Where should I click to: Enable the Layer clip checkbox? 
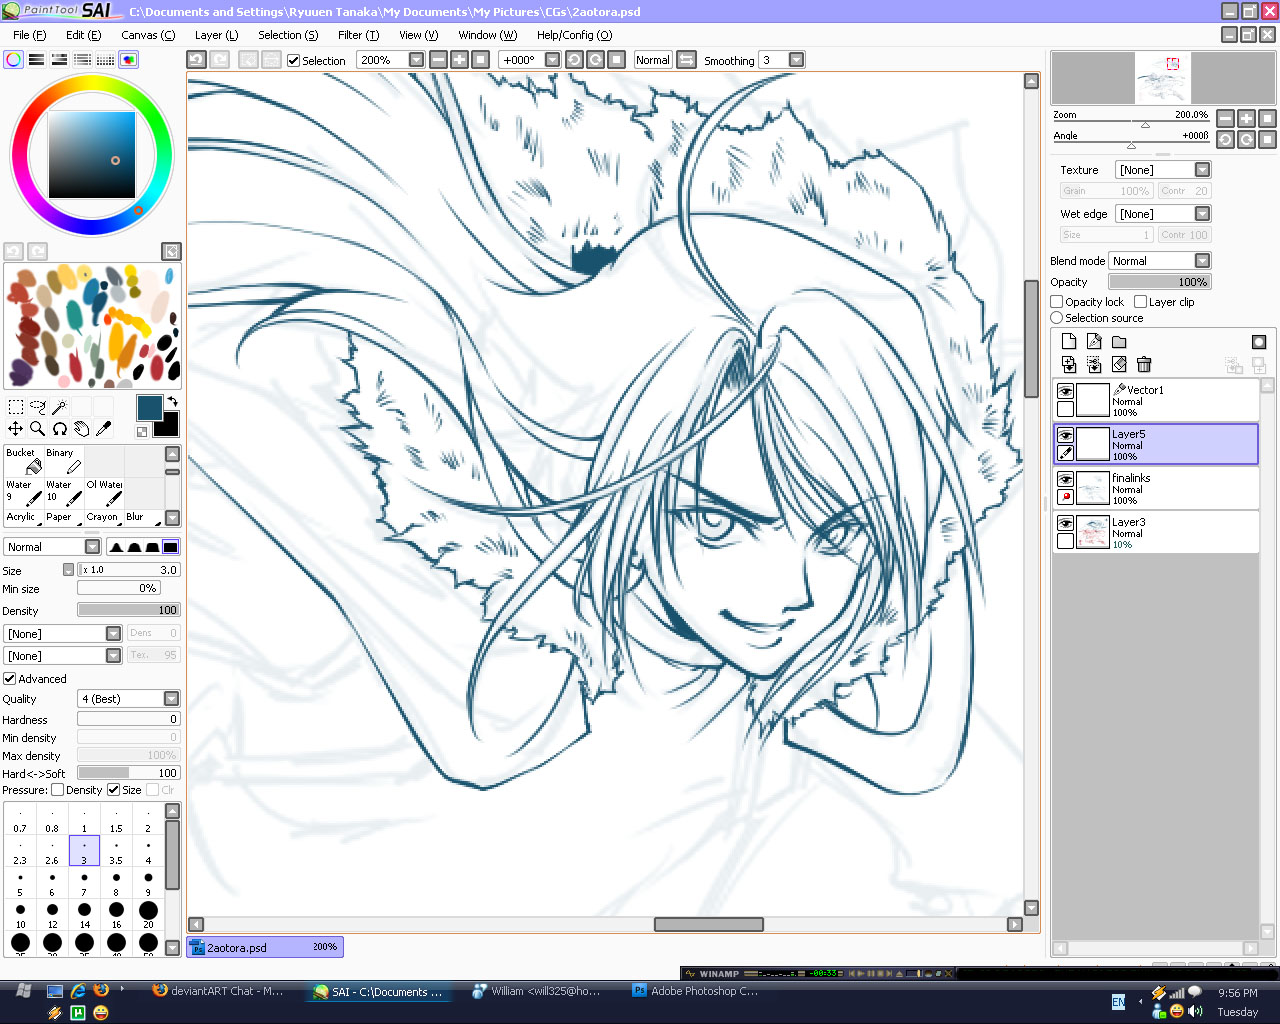pos(1141,302)
